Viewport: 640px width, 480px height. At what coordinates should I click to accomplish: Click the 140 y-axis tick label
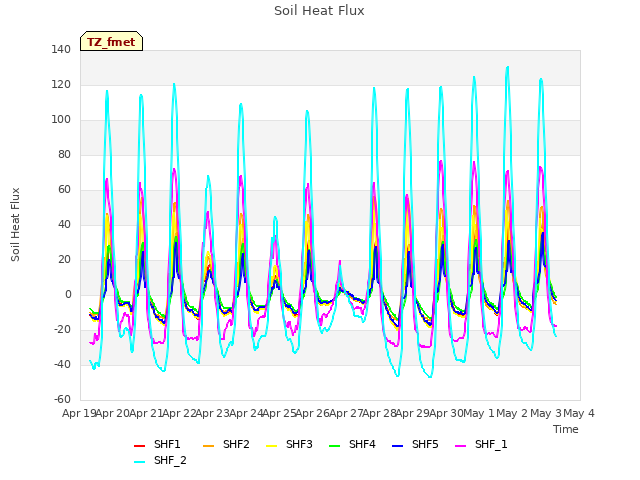click(61, 50)
